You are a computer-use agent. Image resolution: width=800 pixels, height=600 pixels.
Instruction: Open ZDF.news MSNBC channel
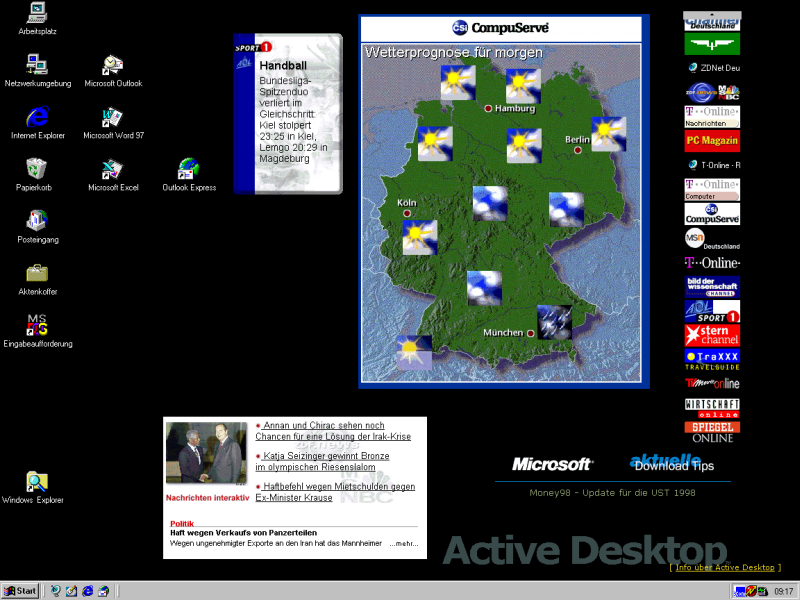[x=712, y=92]
